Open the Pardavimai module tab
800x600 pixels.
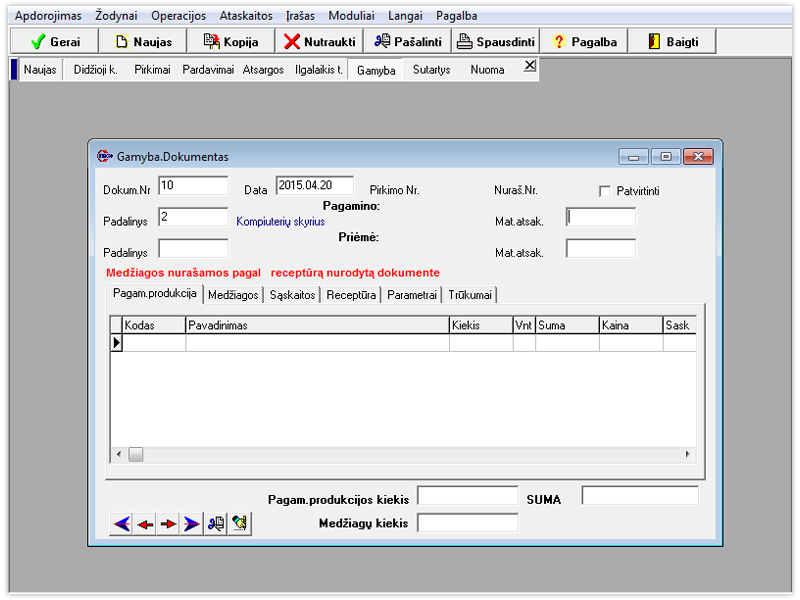click(208, 70)
